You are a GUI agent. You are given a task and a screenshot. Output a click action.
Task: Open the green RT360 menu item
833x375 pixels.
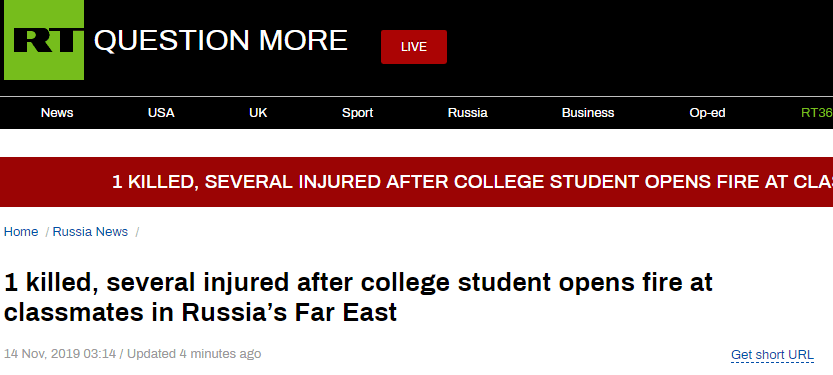click(x=817, y=113)
